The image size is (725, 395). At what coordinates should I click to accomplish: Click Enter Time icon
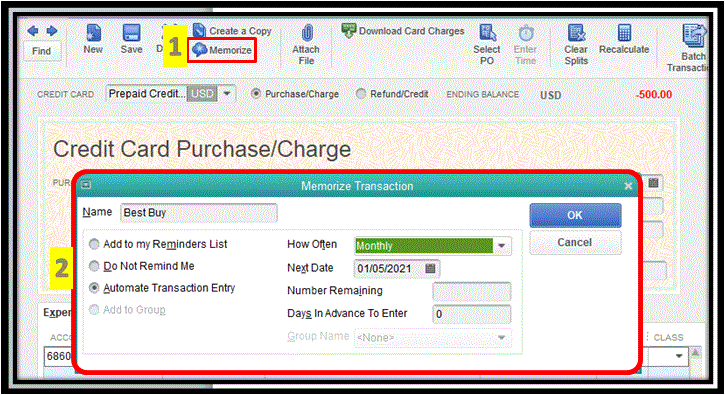(525, 45)
